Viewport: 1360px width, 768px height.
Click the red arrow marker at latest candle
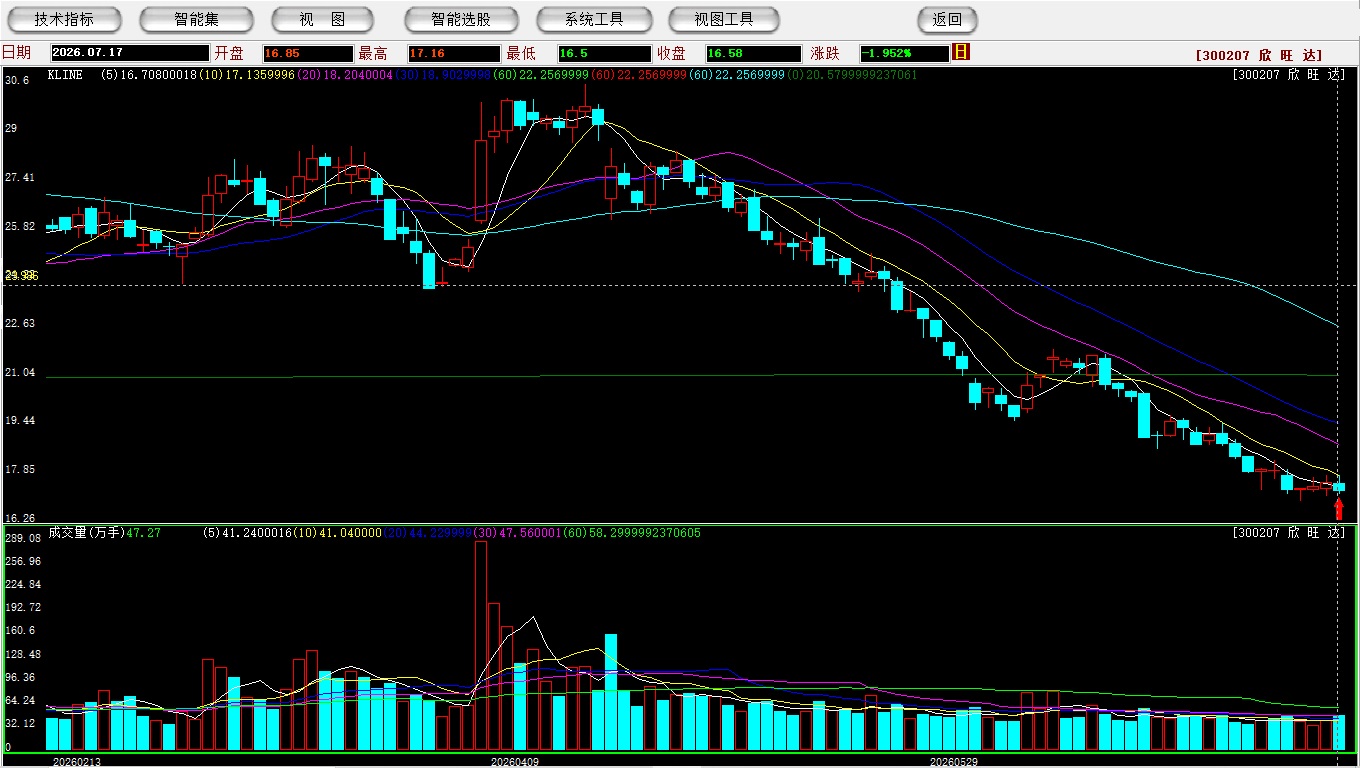click(x=1339, y=508)
